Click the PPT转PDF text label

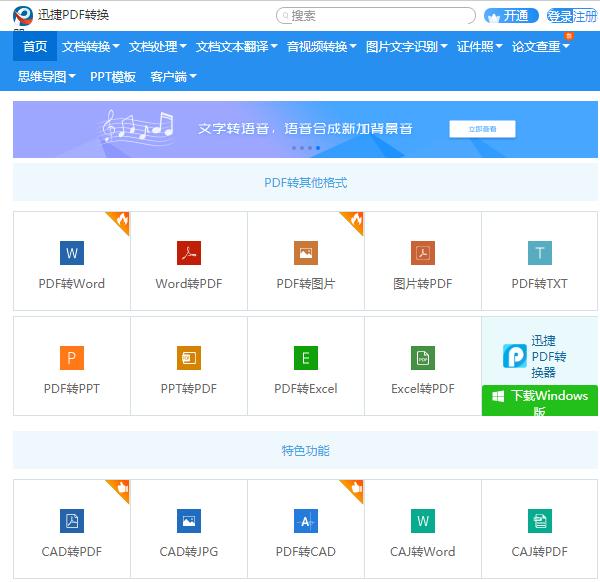(189, 388)
